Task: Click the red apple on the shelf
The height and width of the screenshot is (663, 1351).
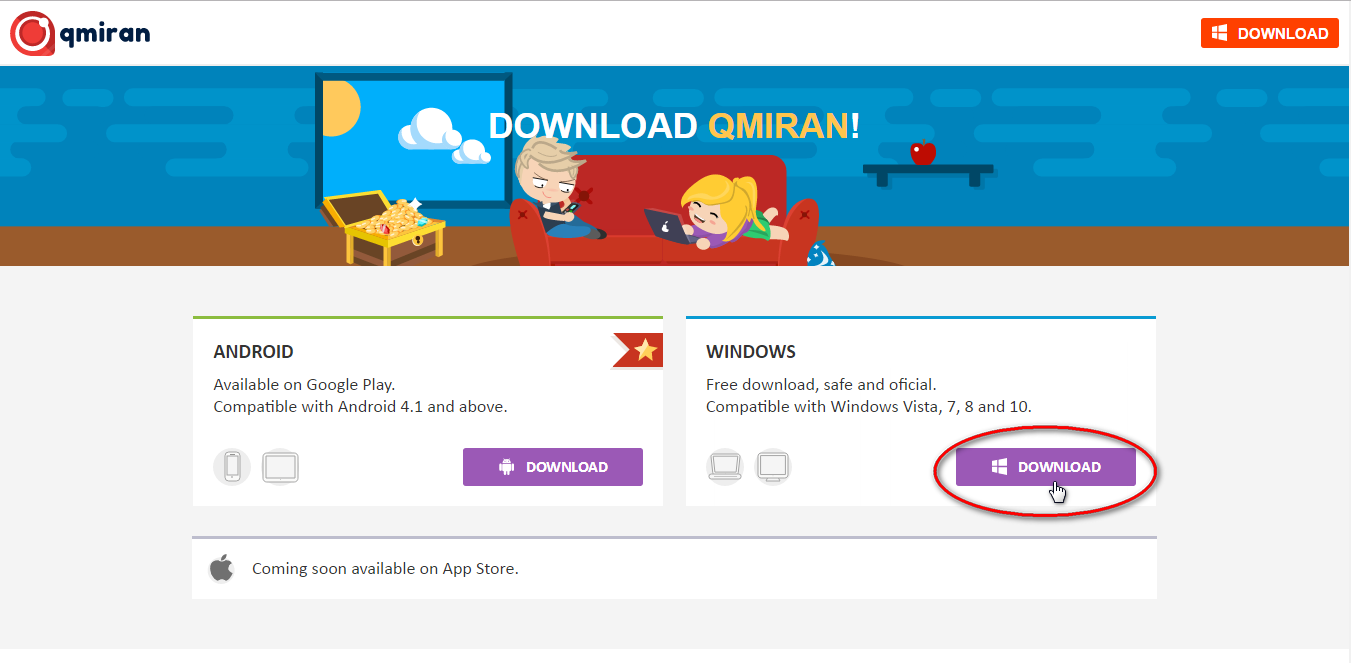Action: coord(923,153)
